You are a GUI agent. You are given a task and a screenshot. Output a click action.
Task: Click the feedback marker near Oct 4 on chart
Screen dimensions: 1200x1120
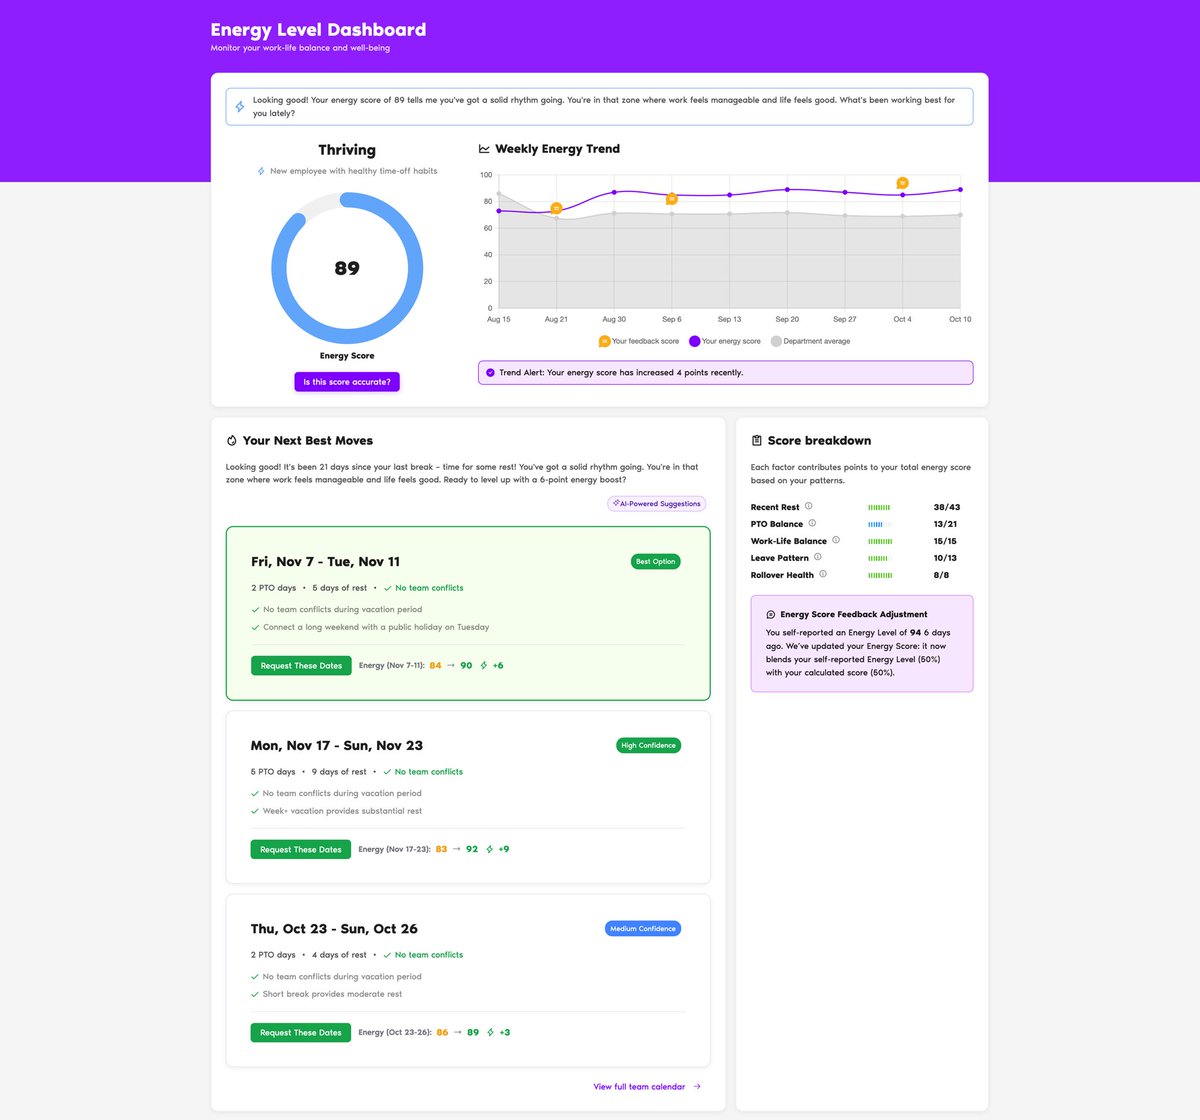tap(902, 183)
